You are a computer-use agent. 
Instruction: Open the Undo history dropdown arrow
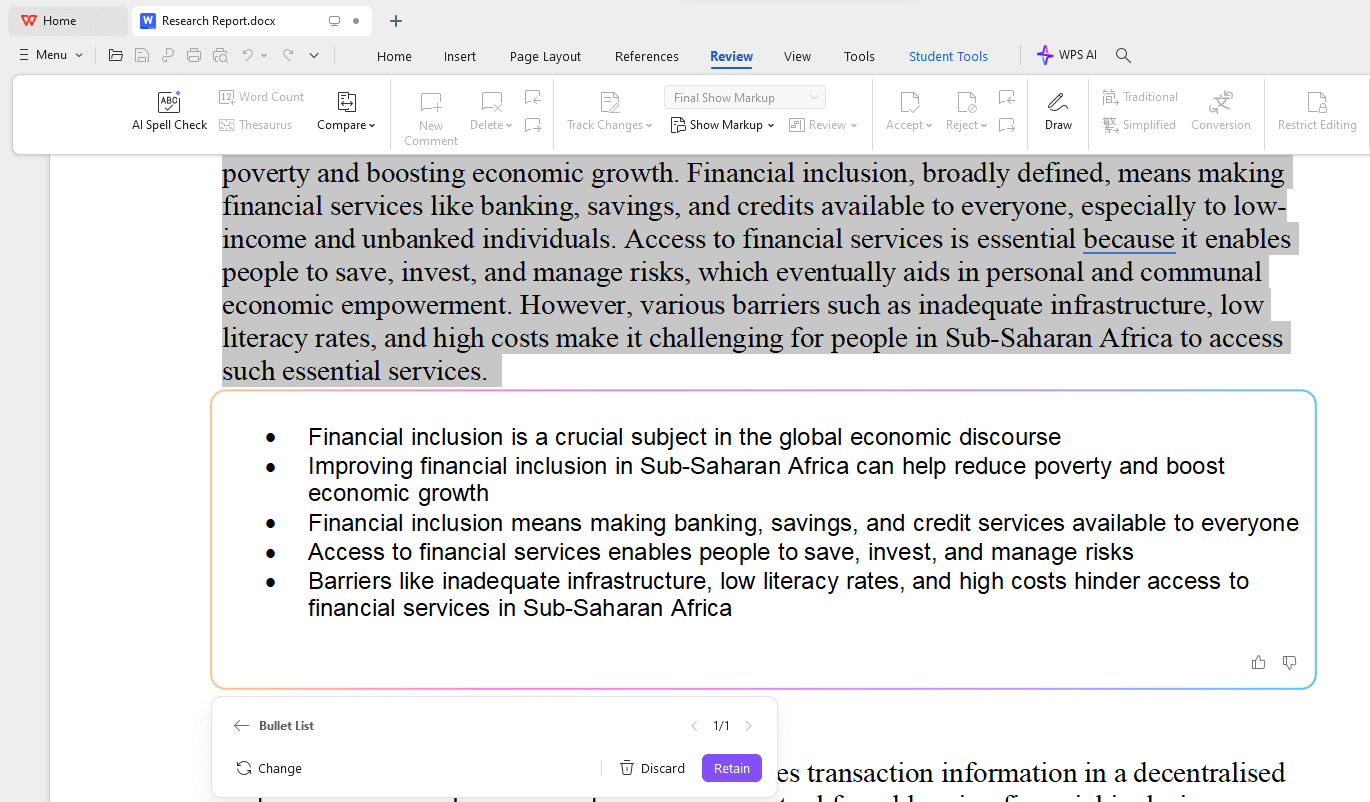pos(264,56)
